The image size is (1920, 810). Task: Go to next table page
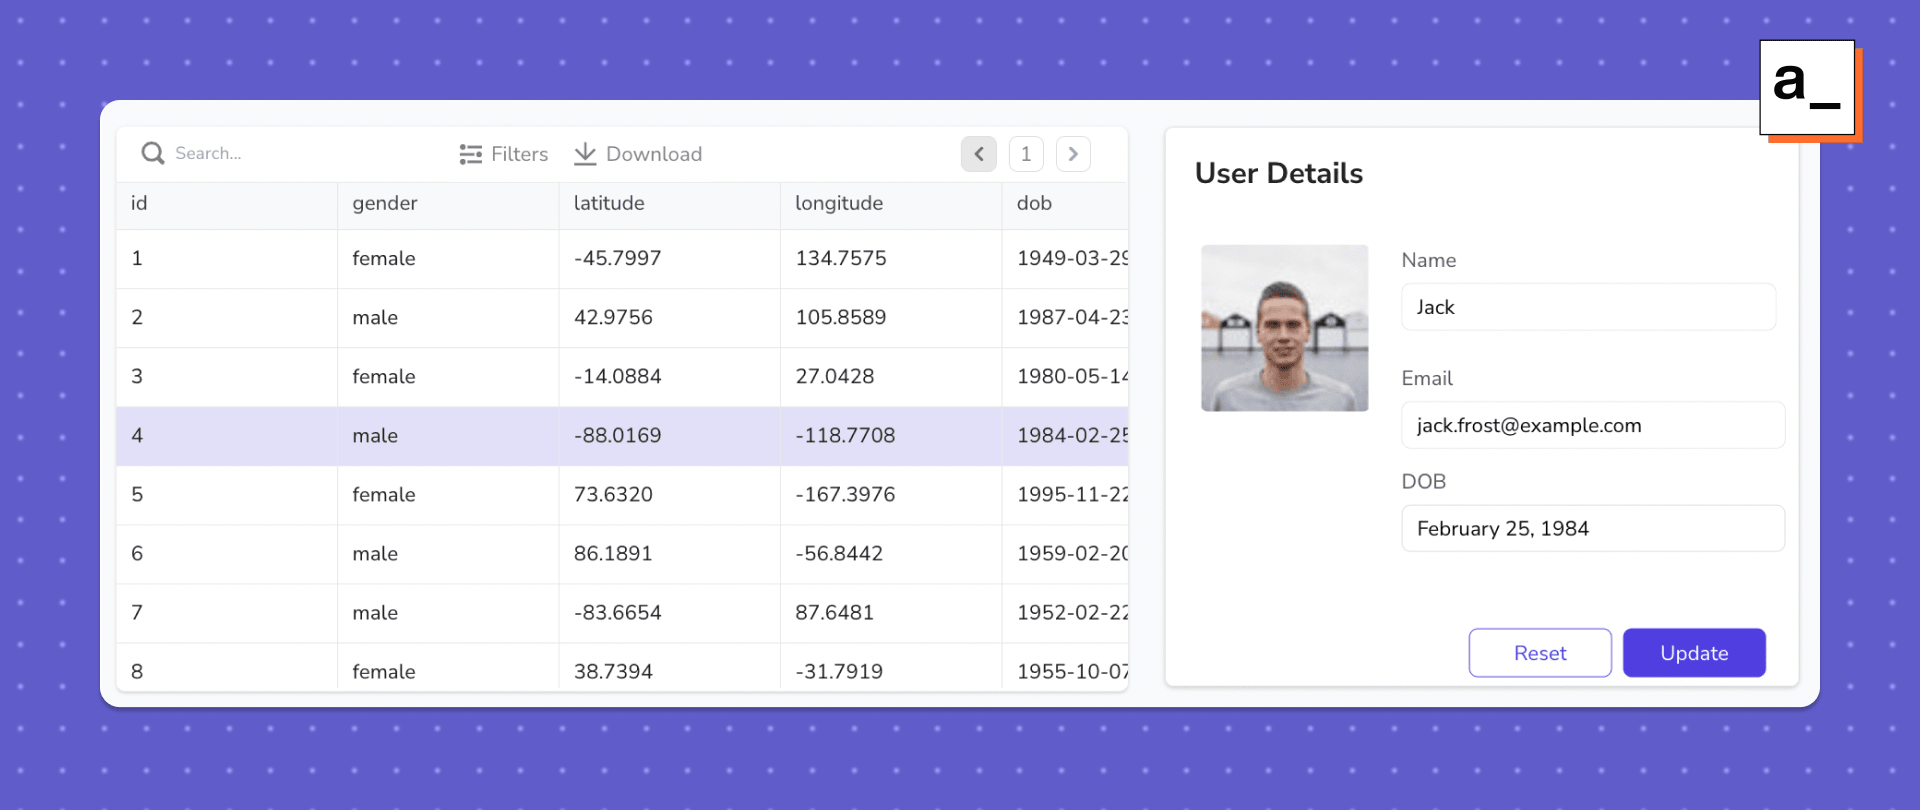pos(1073,154)
